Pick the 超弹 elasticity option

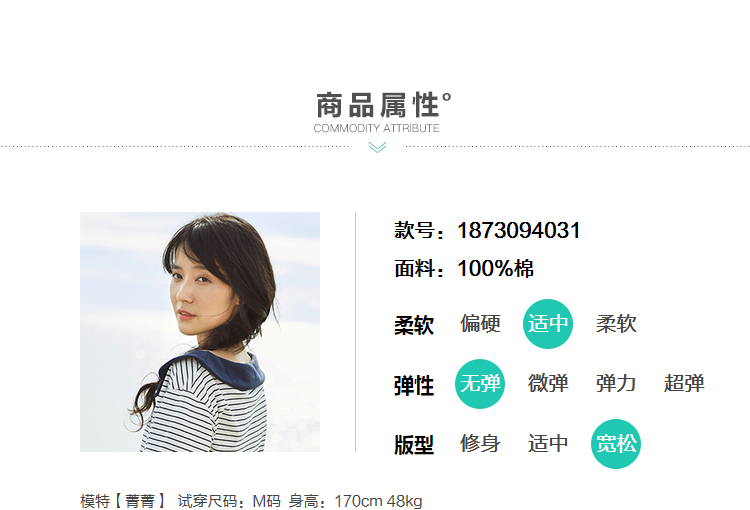[x=684, y=384]
